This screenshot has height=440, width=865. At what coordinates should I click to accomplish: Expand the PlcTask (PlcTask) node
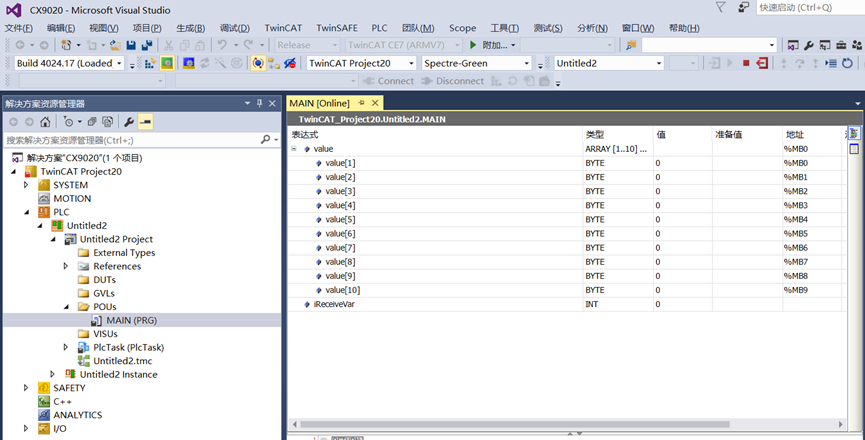tap(66, 347)
